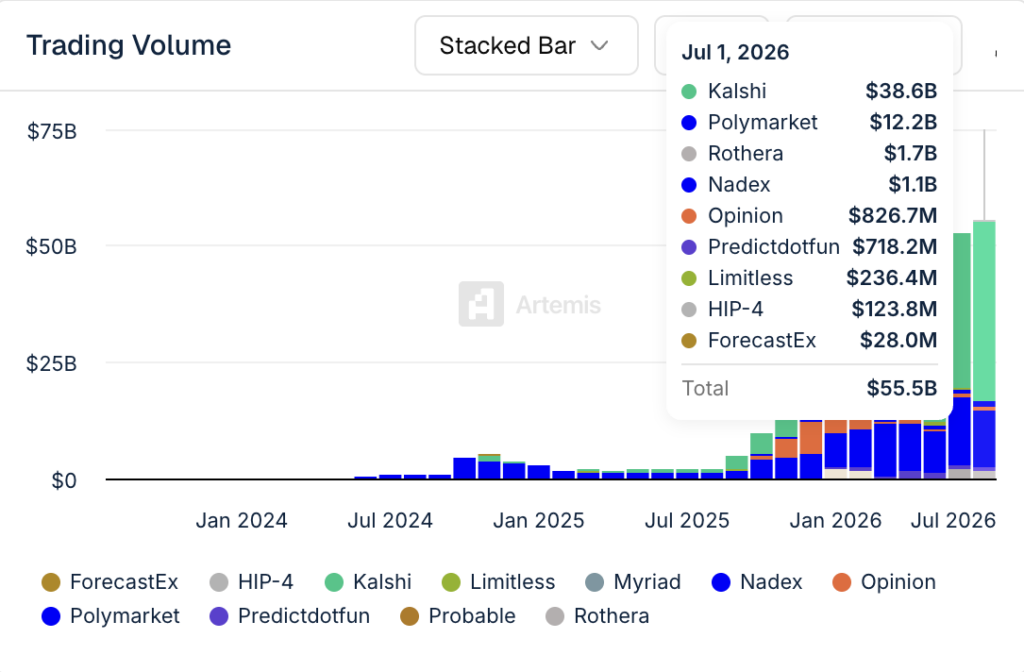
Task: Toggle Kalshi series in the legend
Action: [x=368, y=582]
